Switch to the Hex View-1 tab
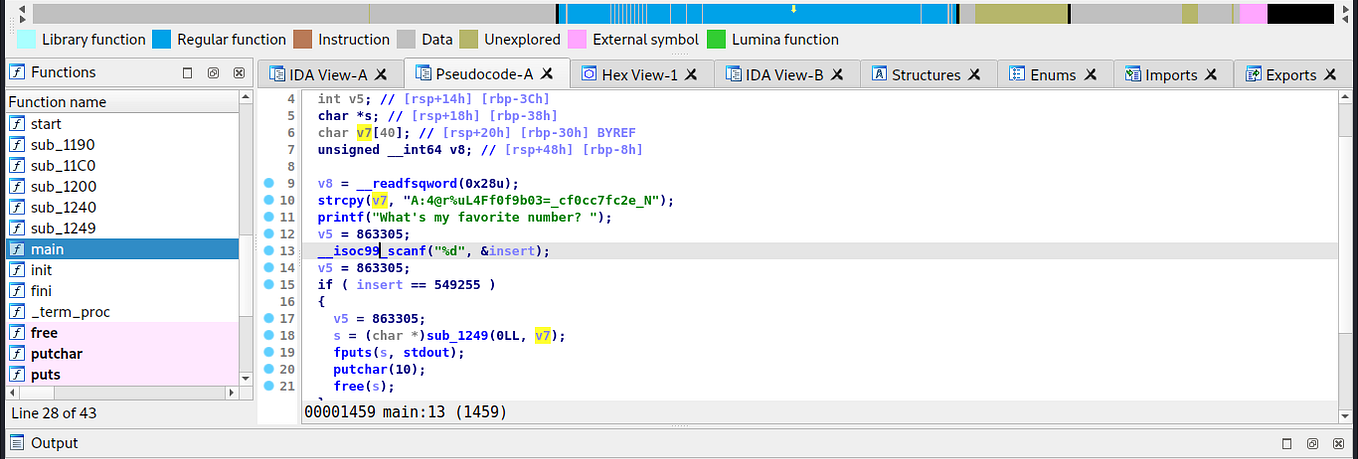The height and width of the screenshot is (459, 1358). coord(640,75)
